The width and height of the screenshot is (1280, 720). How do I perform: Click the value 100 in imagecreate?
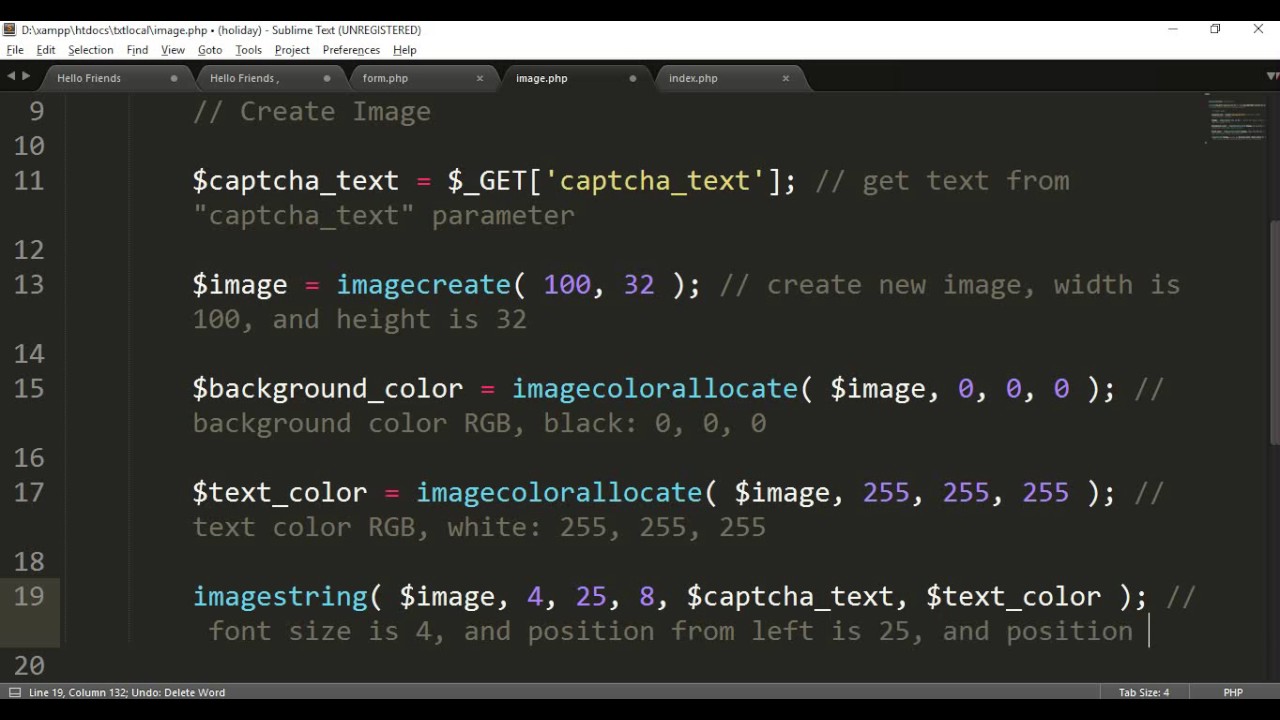(x=567, y=285)
